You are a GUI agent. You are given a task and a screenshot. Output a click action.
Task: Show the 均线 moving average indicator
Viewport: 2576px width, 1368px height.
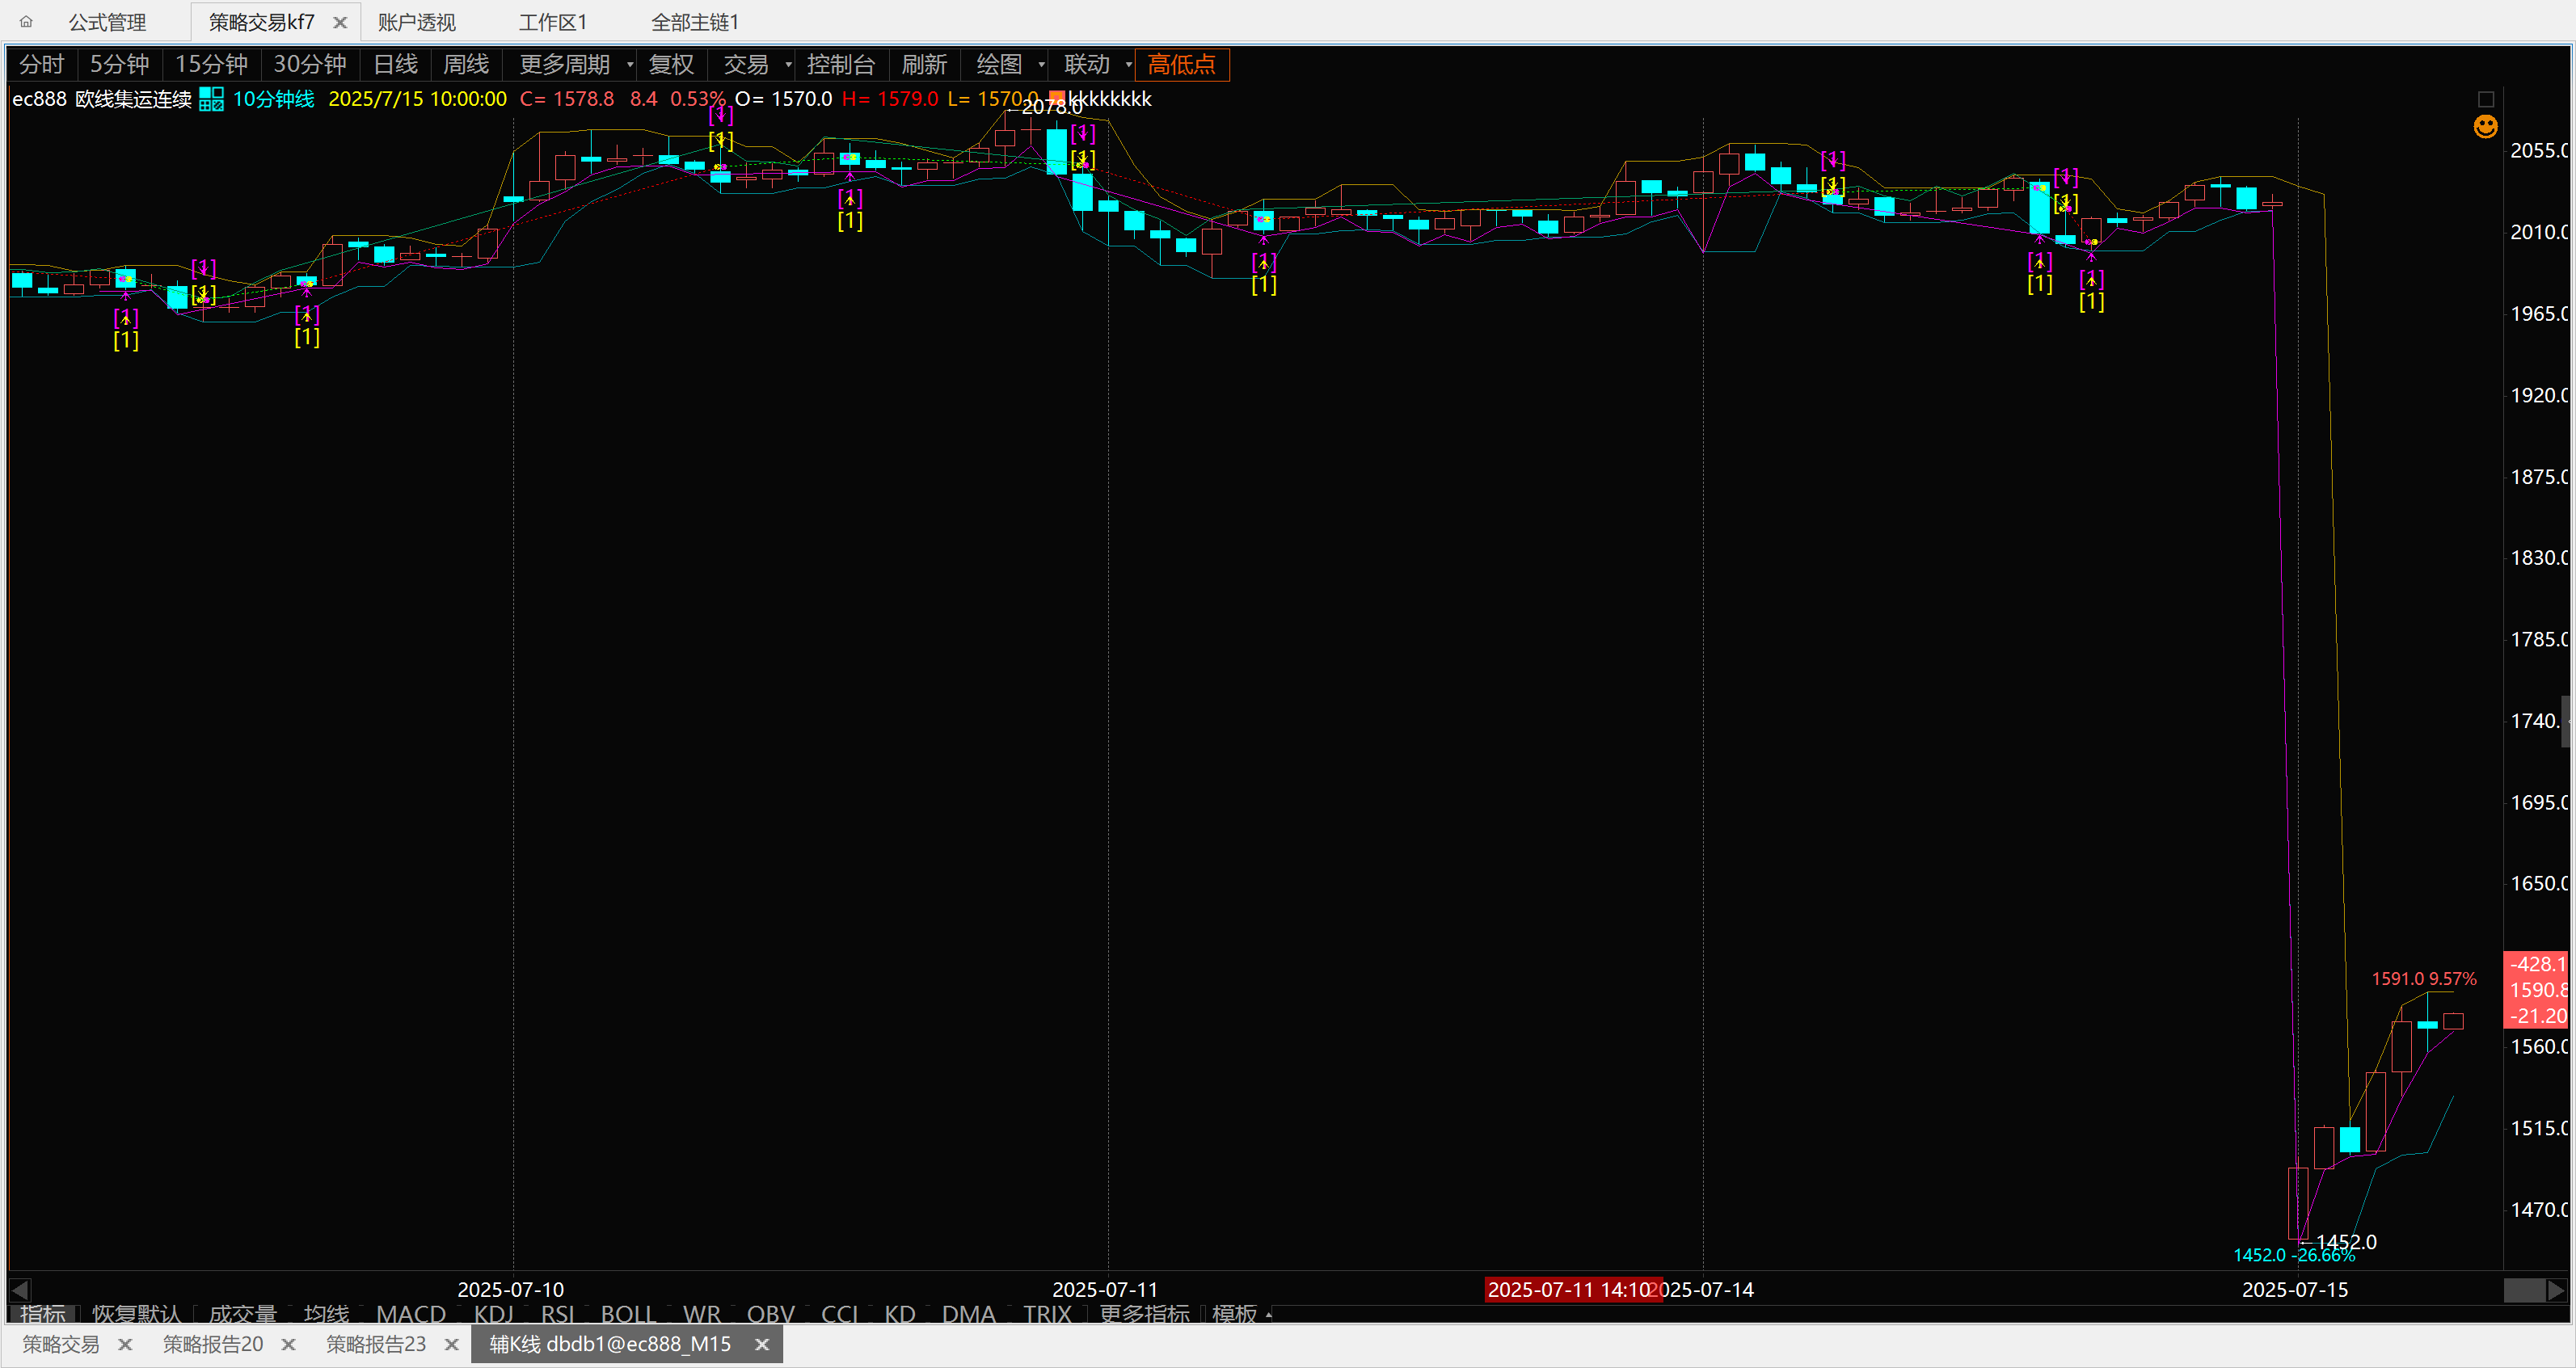point(326,1314)
